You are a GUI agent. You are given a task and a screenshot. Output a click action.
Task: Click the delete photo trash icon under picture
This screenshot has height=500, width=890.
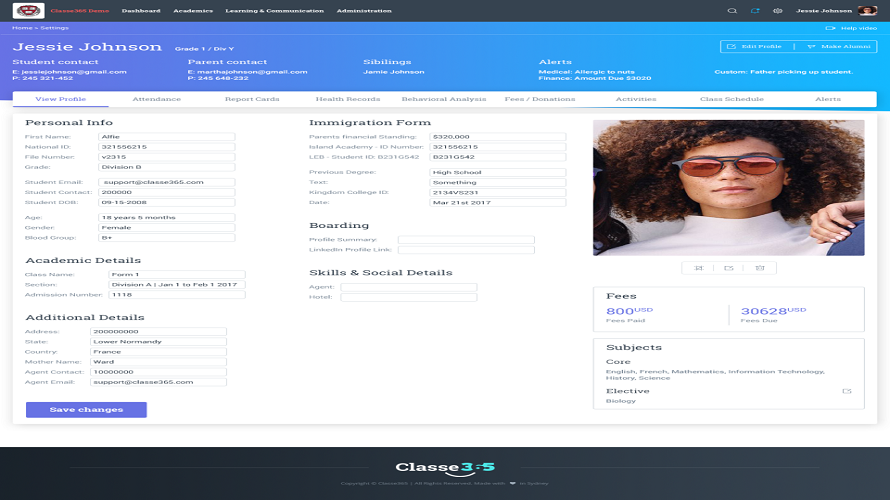coord(760,268)
